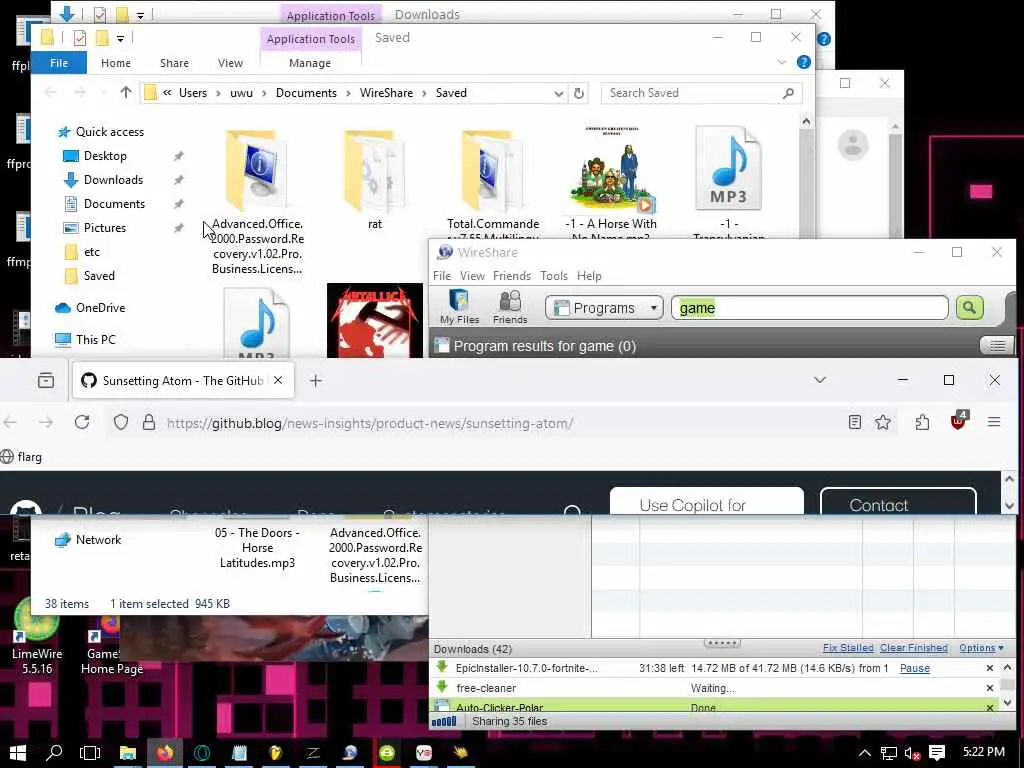Image resolution: width=1024 pixels, height=768 pixels.
Task: Open WireShare's Friends menu in the menu bar
Action: [512, 276]
